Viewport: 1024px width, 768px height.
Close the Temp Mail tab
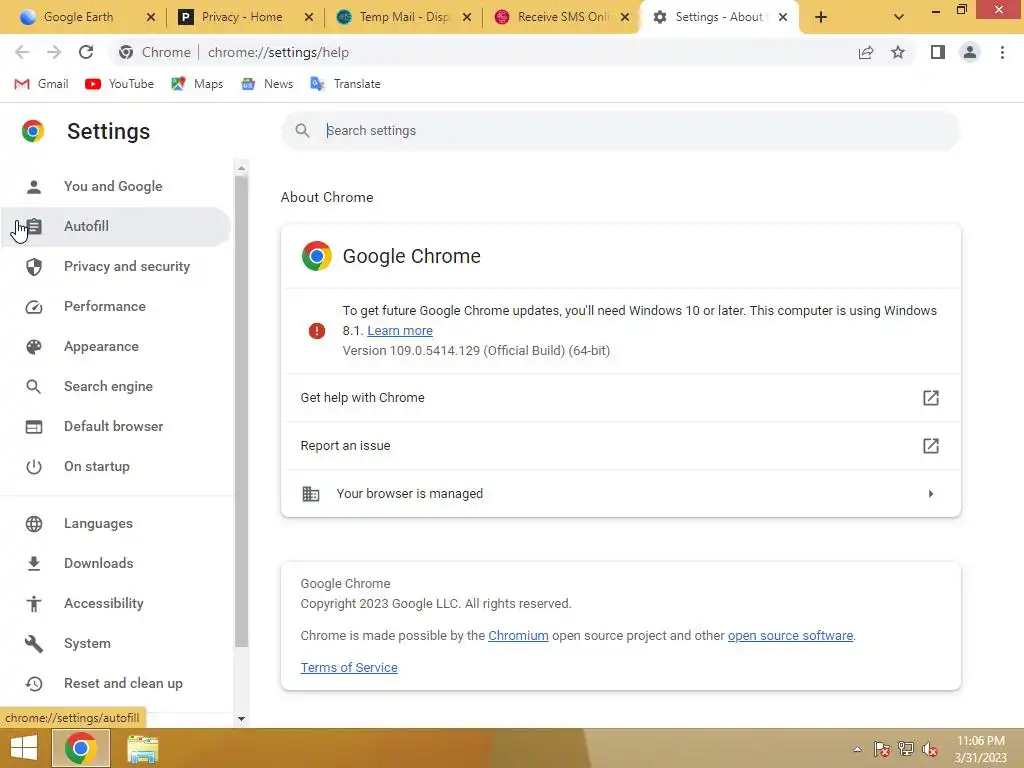467,17
